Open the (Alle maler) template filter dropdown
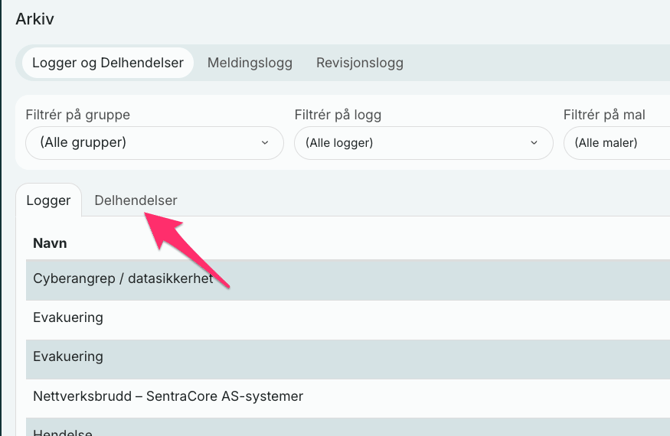The image size is (670, 436). (x=616, y=143)
